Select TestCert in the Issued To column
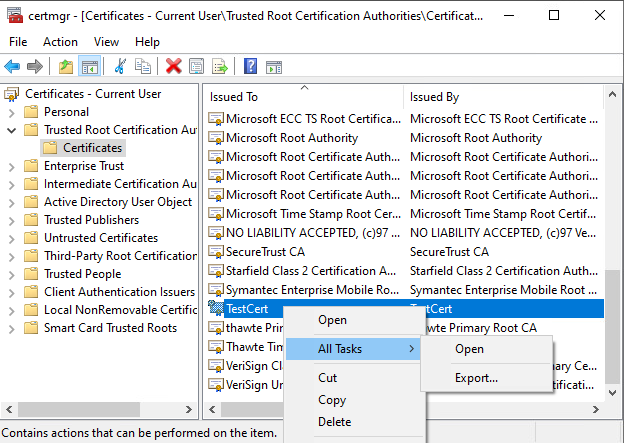This screenshot has width=624, height=443. click(x=247, y=308)
